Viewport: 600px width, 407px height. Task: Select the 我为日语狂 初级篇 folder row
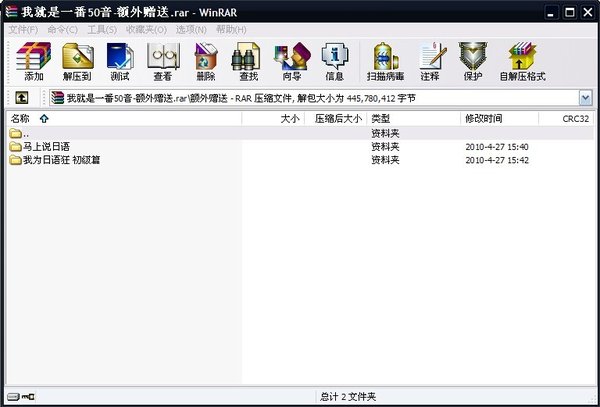[299, 160]
